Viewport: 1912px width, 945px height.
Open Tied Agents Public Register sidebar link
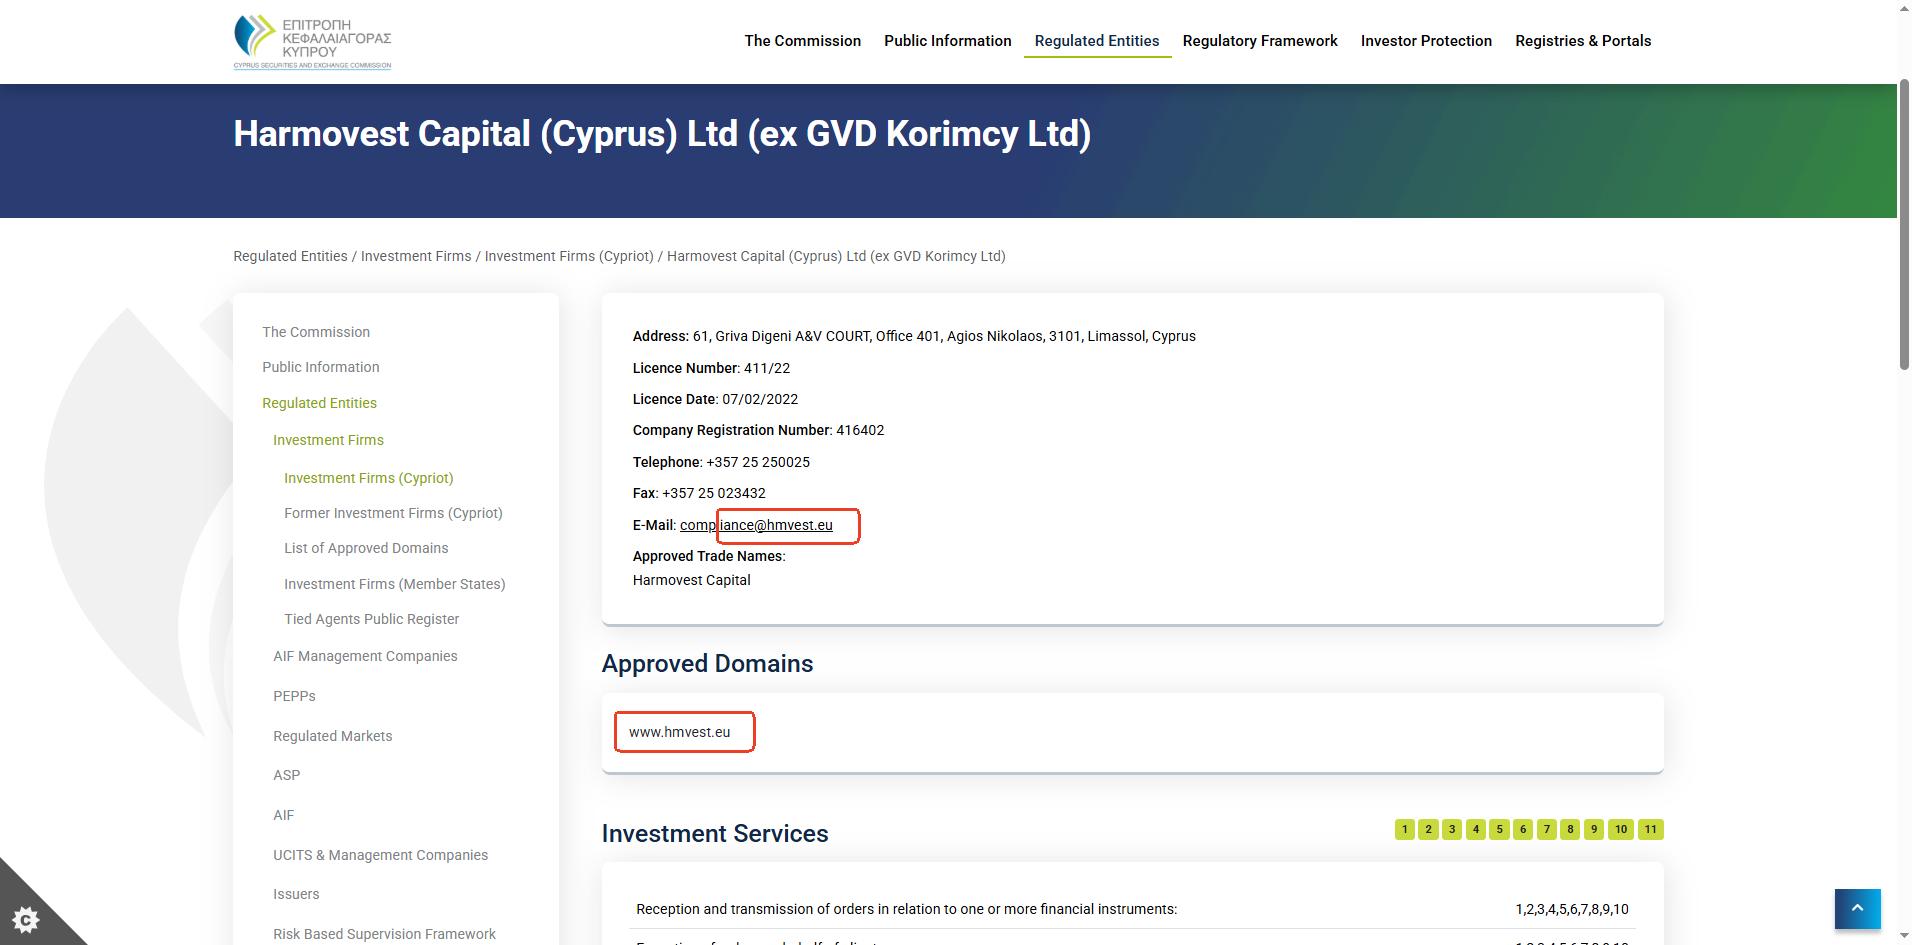point(372,619)
